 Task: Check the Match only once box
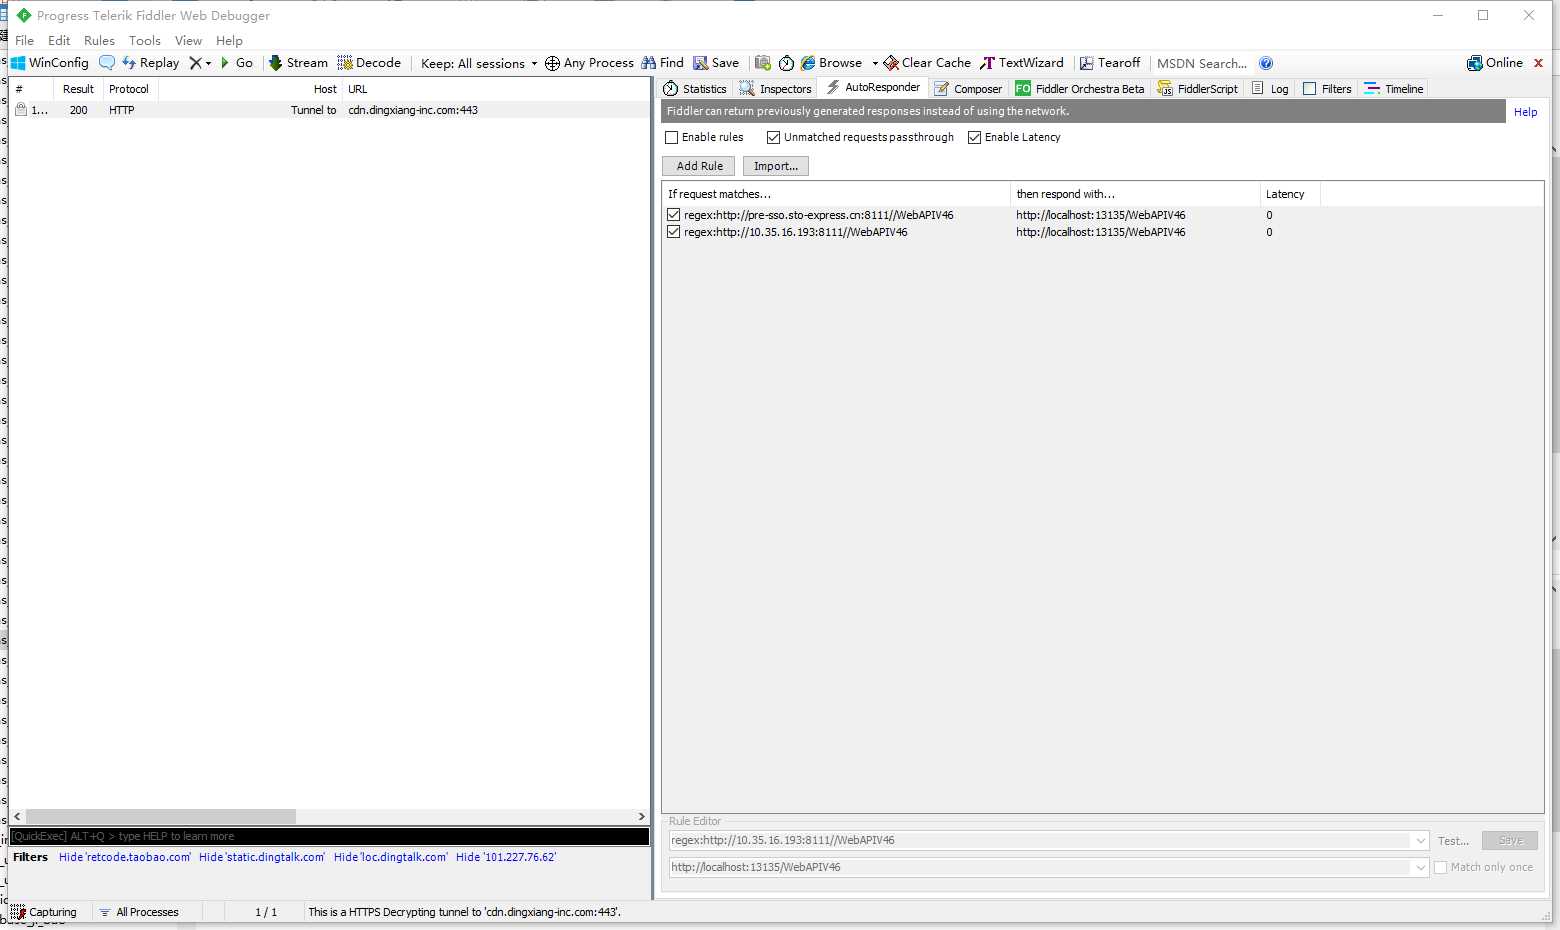pyautogui.click(x=1441, y=868)
